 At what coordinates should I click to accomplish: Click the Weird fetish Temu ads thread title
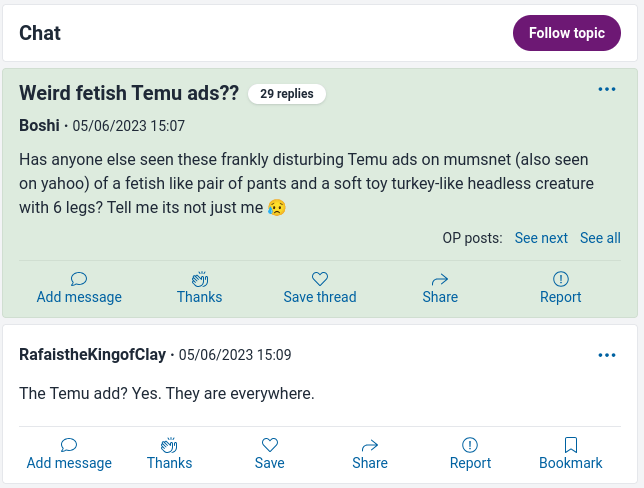(x=129, y=93)
